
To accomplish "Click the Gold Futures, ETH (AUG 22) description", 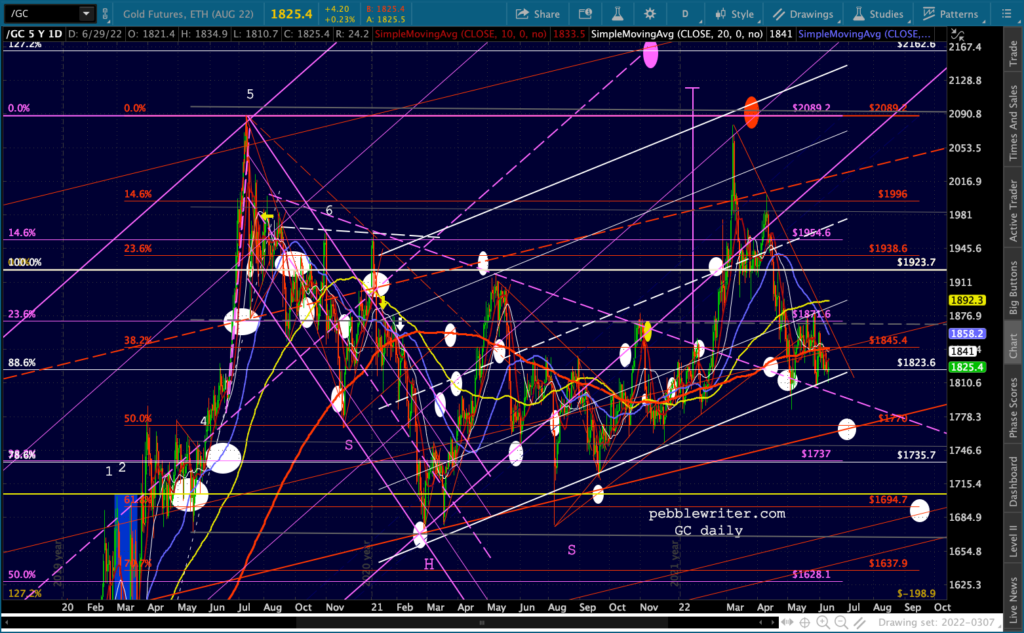I will tap(188, 14).
